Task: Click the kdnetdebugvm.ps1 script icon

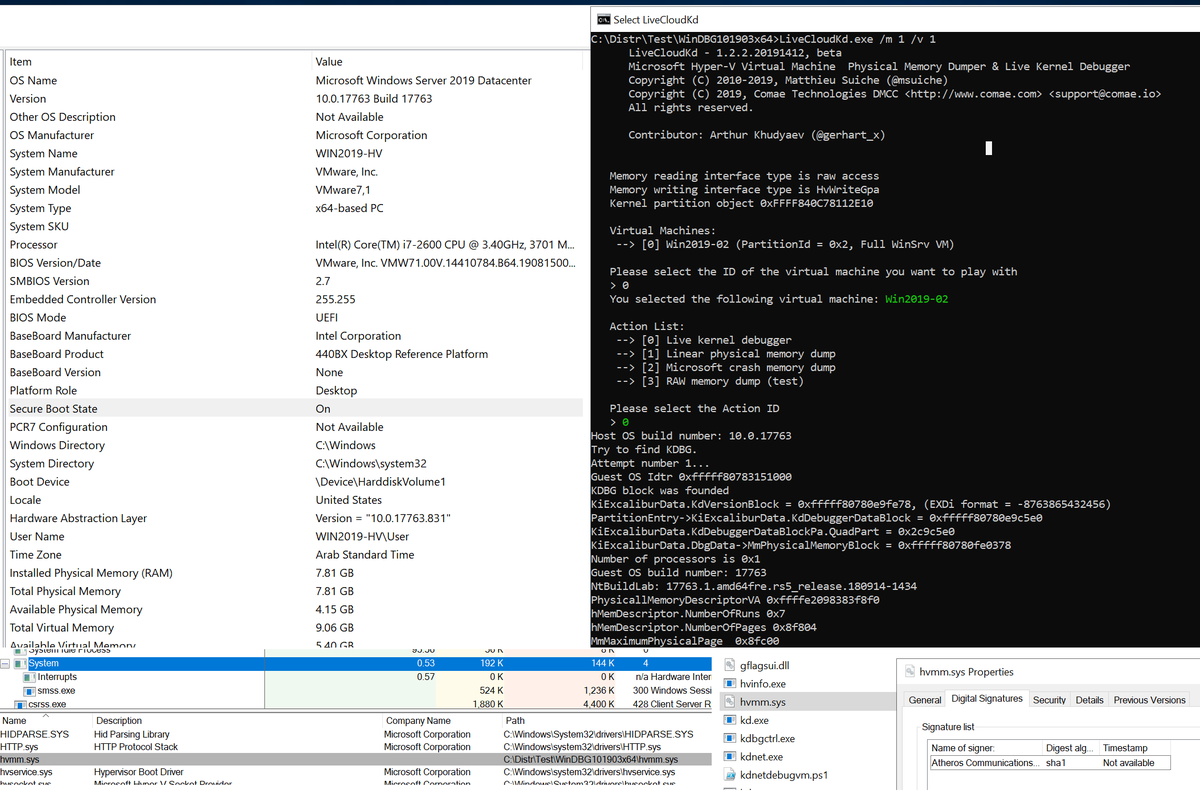Action: click(728, 775)
